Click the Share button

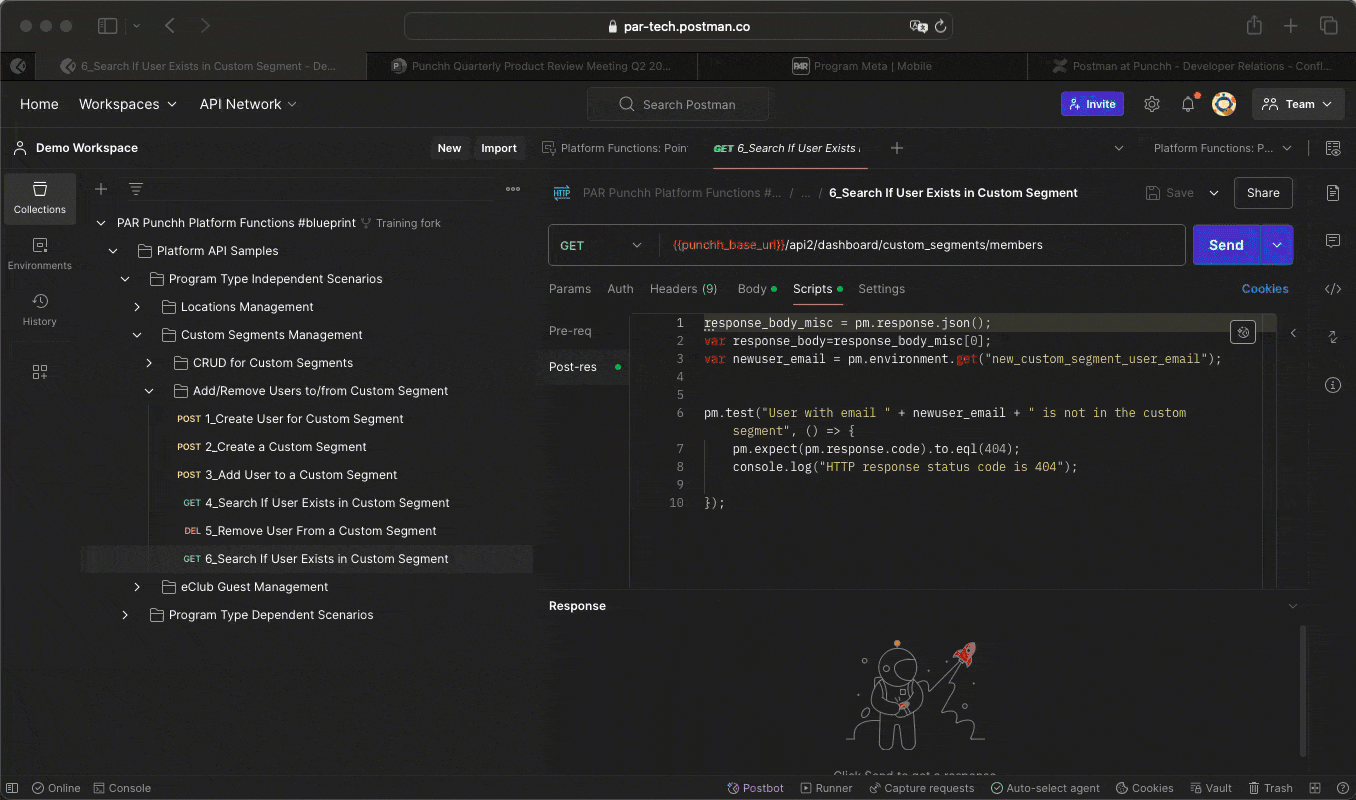[x=1263, y=193]
